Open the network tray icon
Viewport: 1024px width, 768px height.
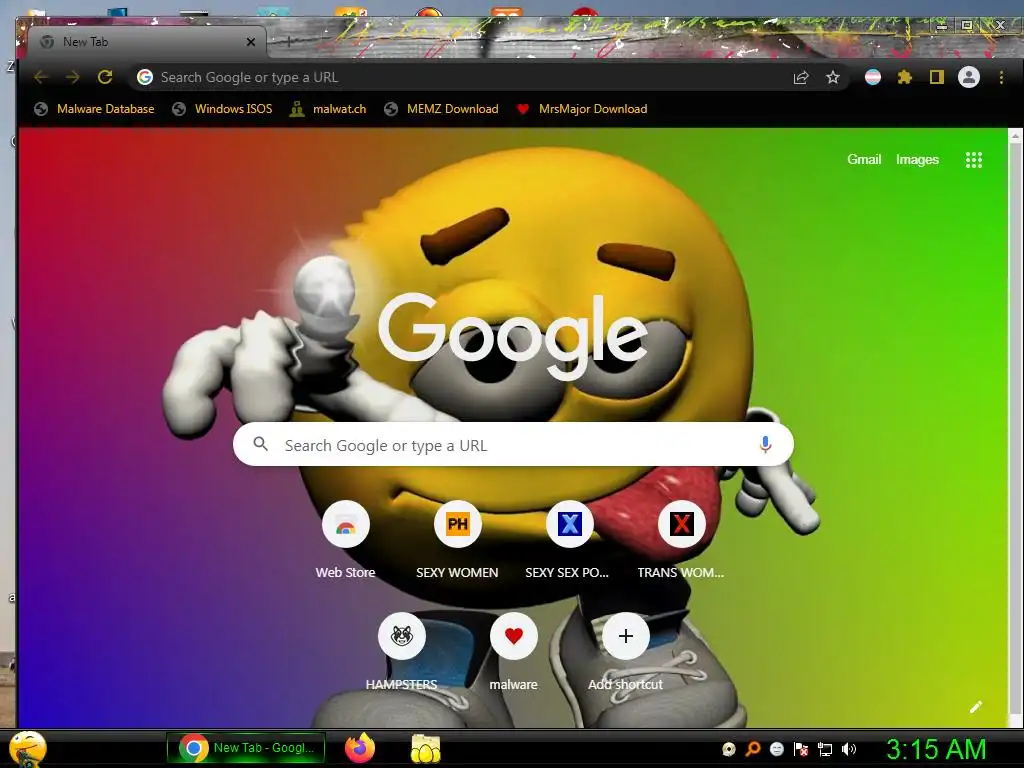[825, 749]
